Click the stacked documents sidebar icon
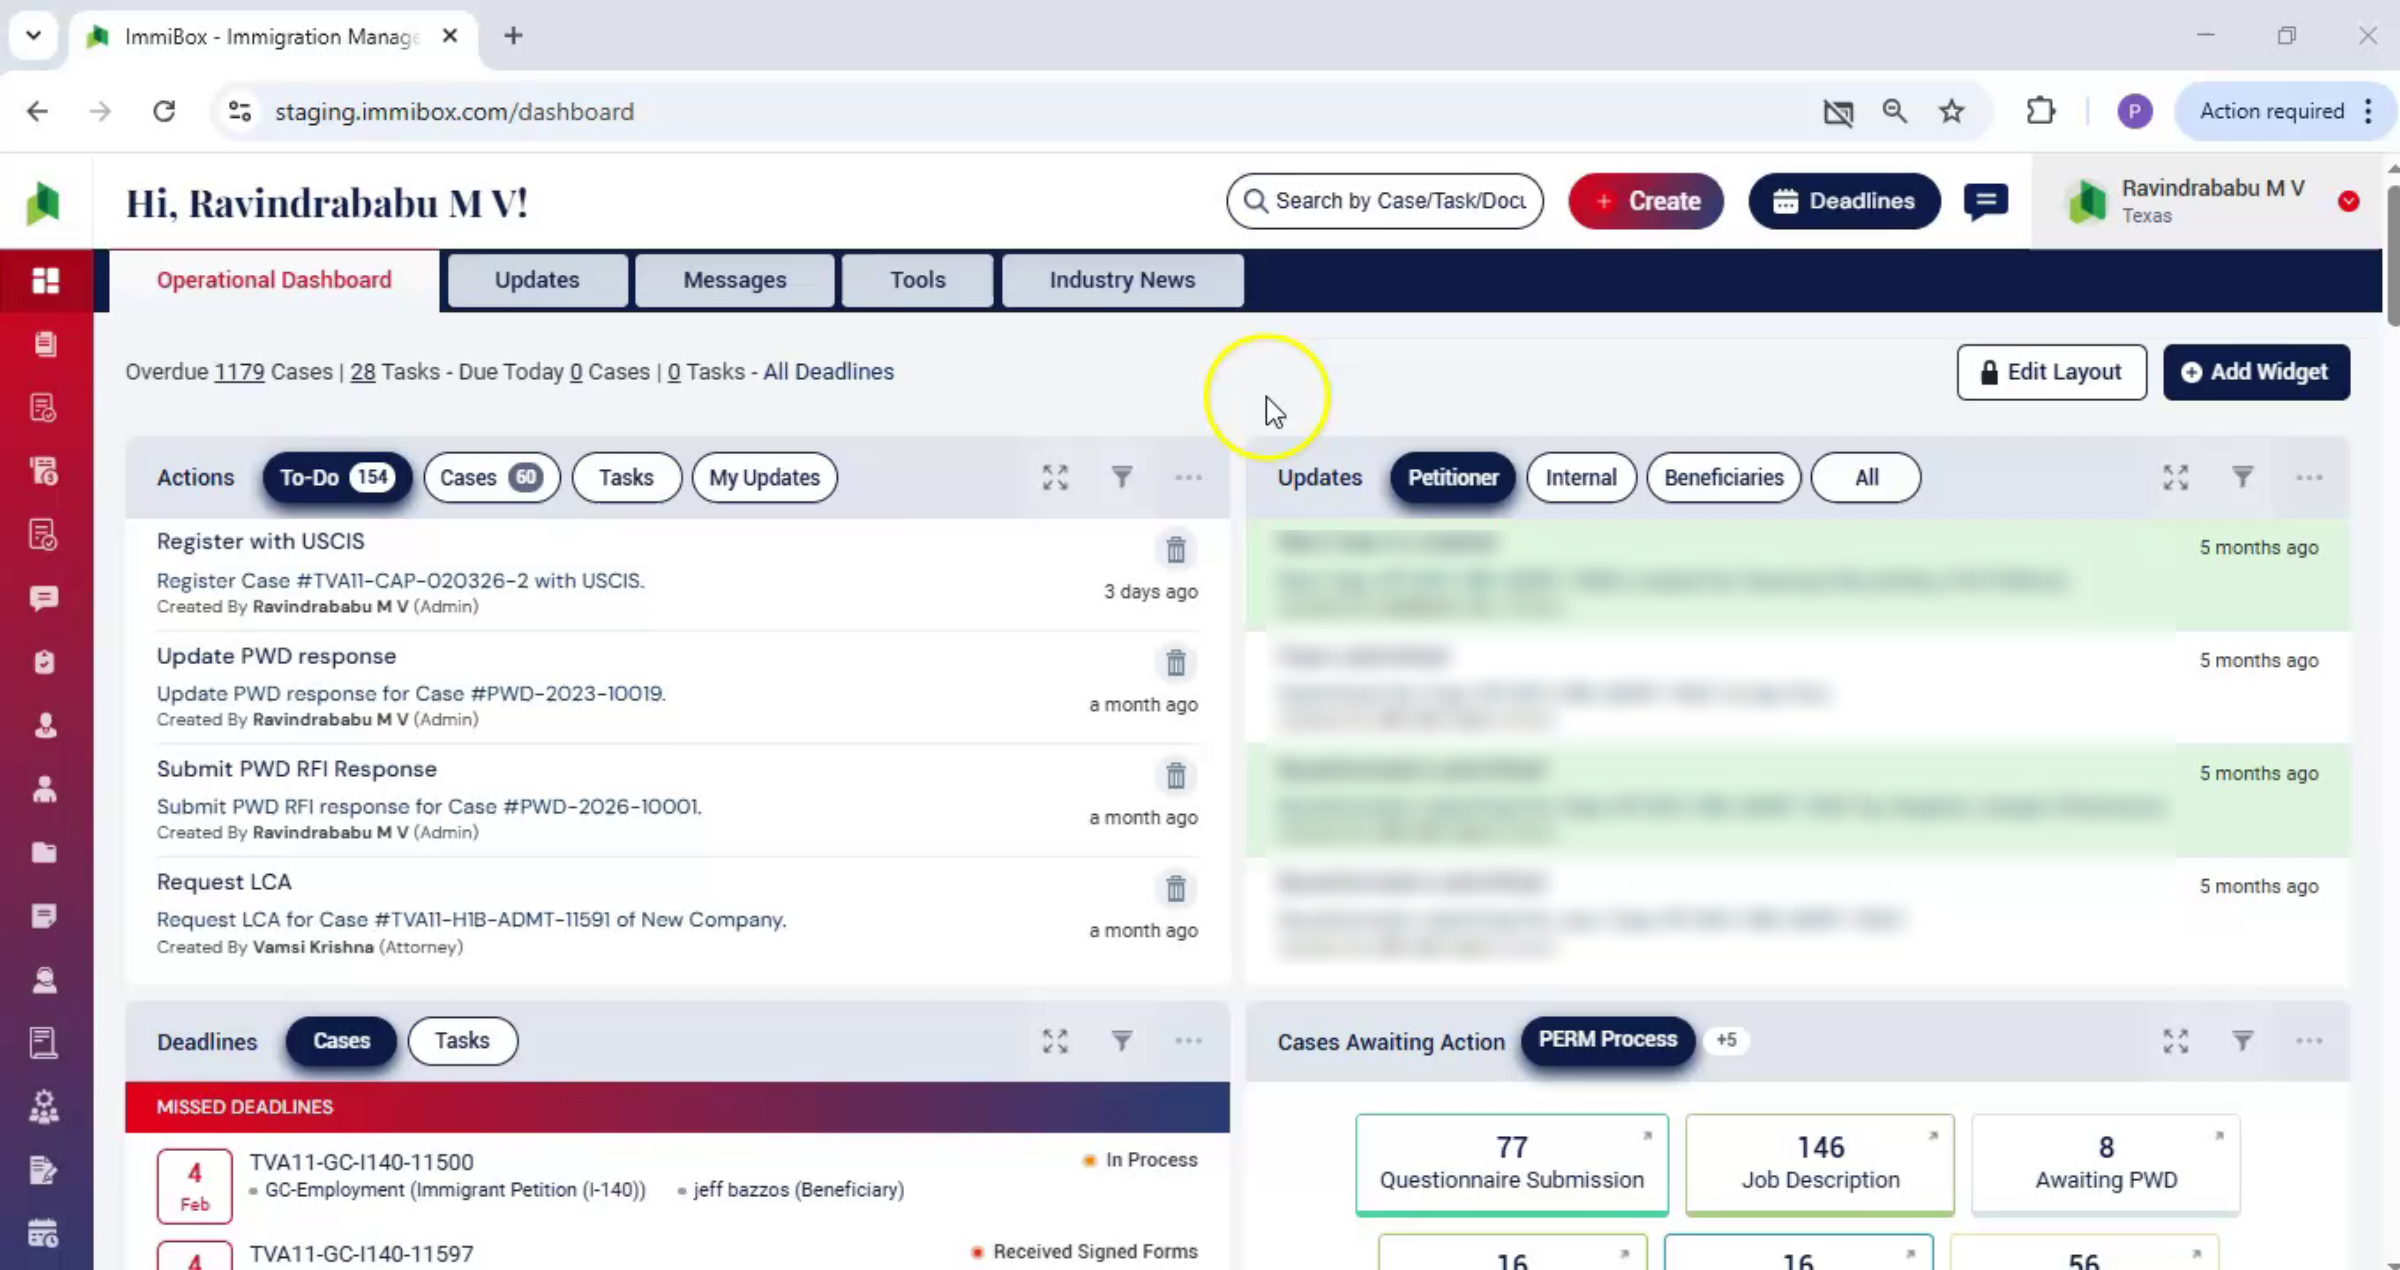2400x1270 pixels. (45, 344)
